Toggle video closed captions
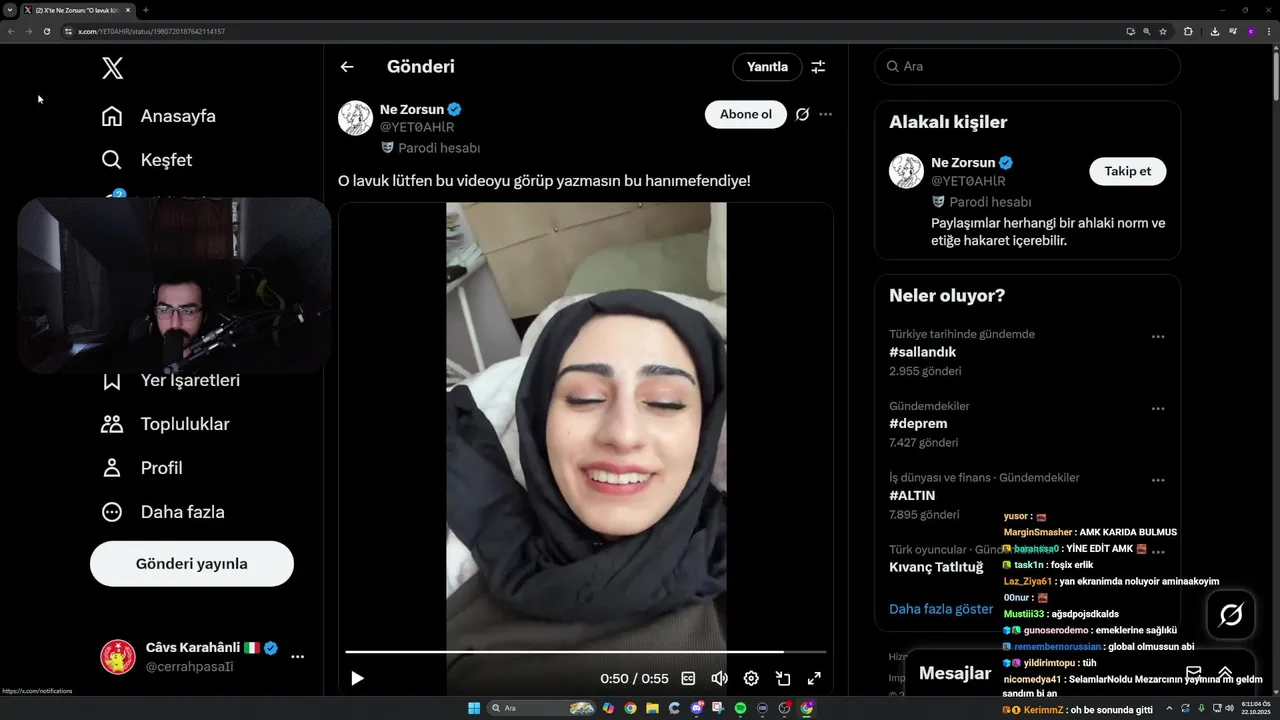Image resolution: width=1280 pixels, height=720 pixels. pyautogui.click(x=688, y=678)
